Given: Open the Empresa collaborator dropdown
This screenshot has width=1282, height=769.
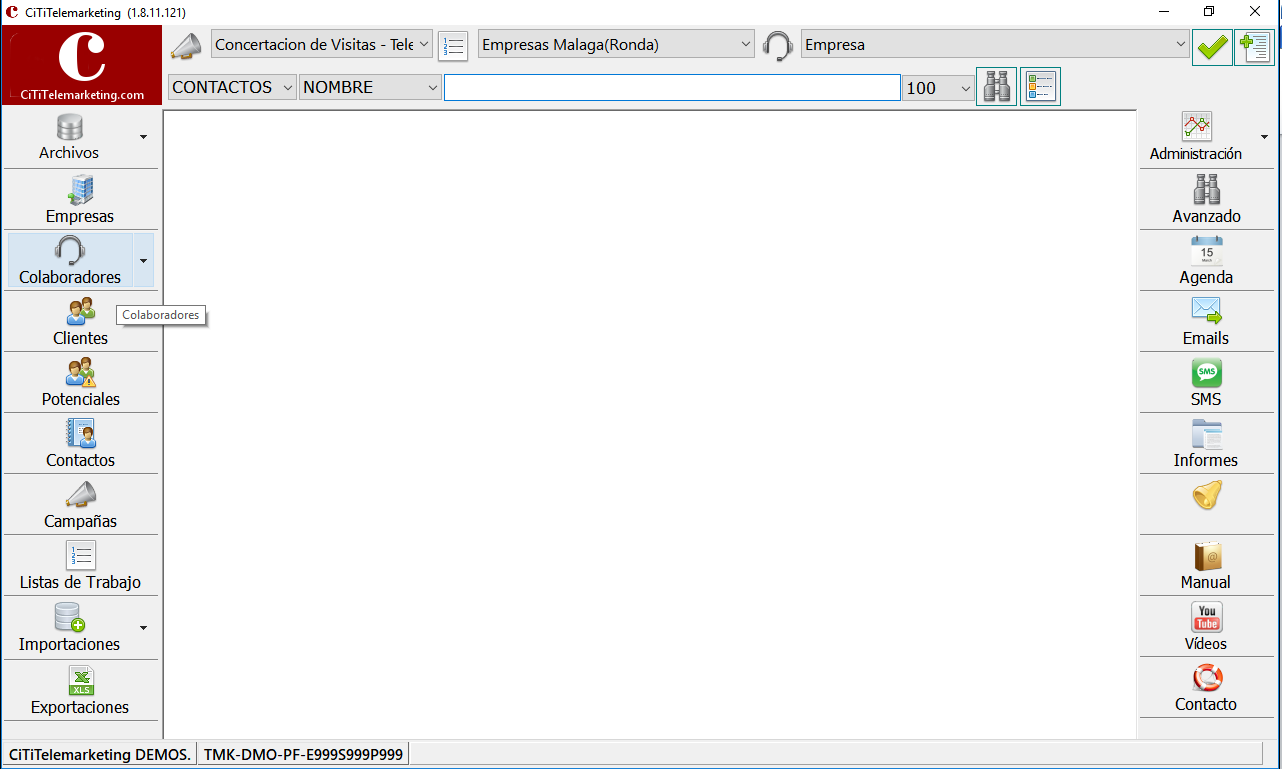Looking at the screenshot, I should [x=995, y=45].
